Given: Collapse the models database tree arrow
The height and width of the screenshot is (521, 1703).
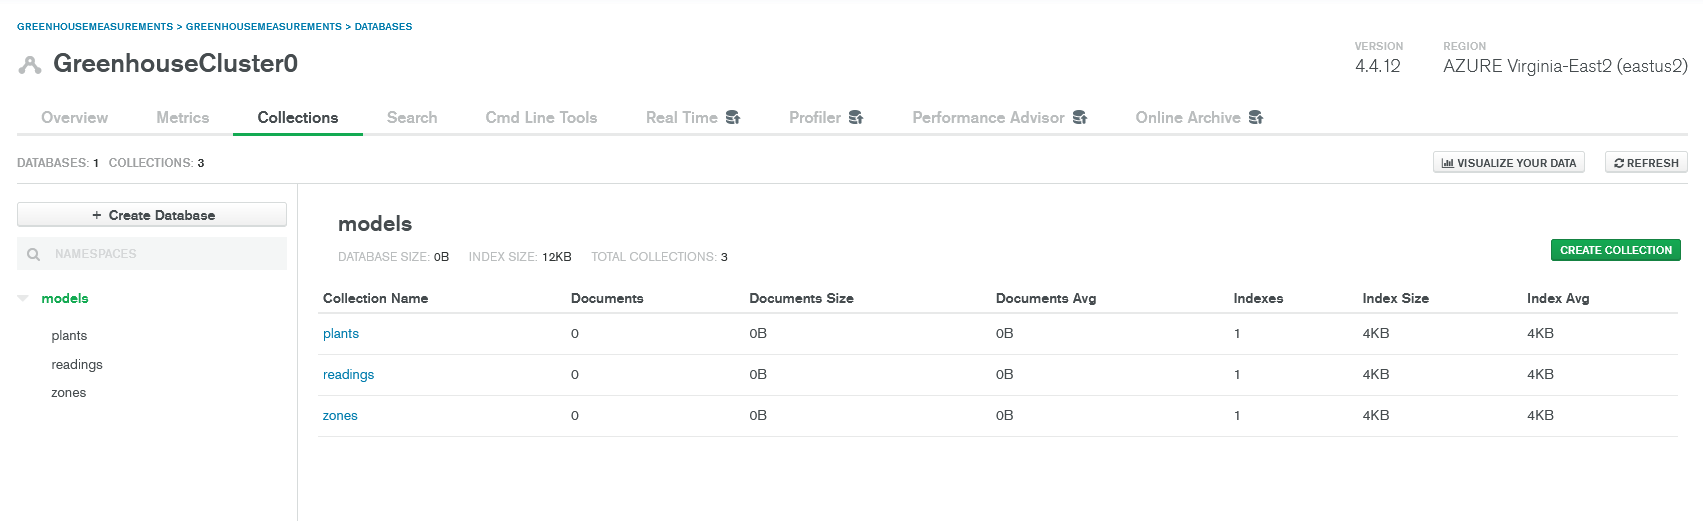Looking at the screenshot, I should click(23, 298).
